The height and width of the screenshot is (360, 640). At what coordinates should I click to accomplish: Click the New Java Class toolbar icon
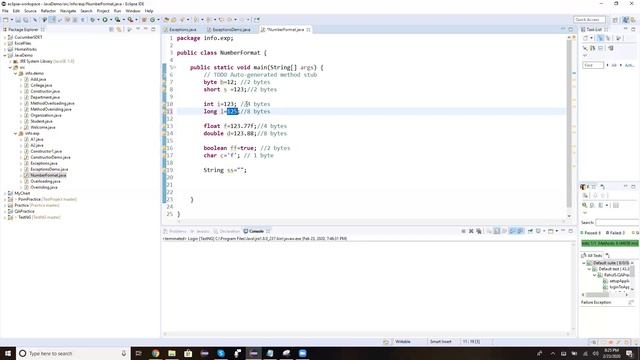point(152,20)
